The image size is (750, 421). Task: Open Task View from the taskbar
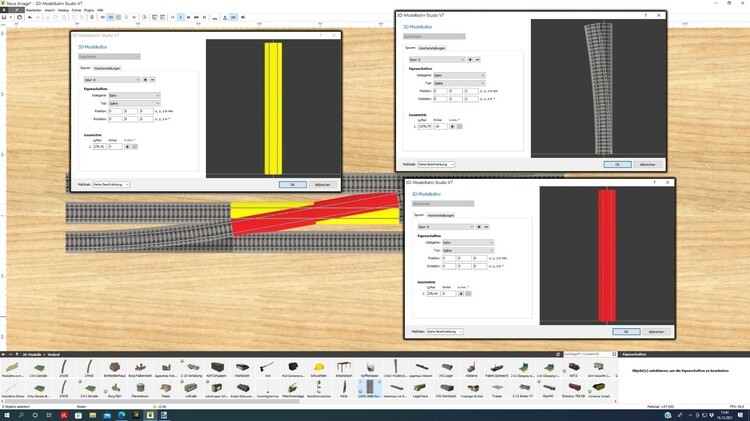coord(49,415)
